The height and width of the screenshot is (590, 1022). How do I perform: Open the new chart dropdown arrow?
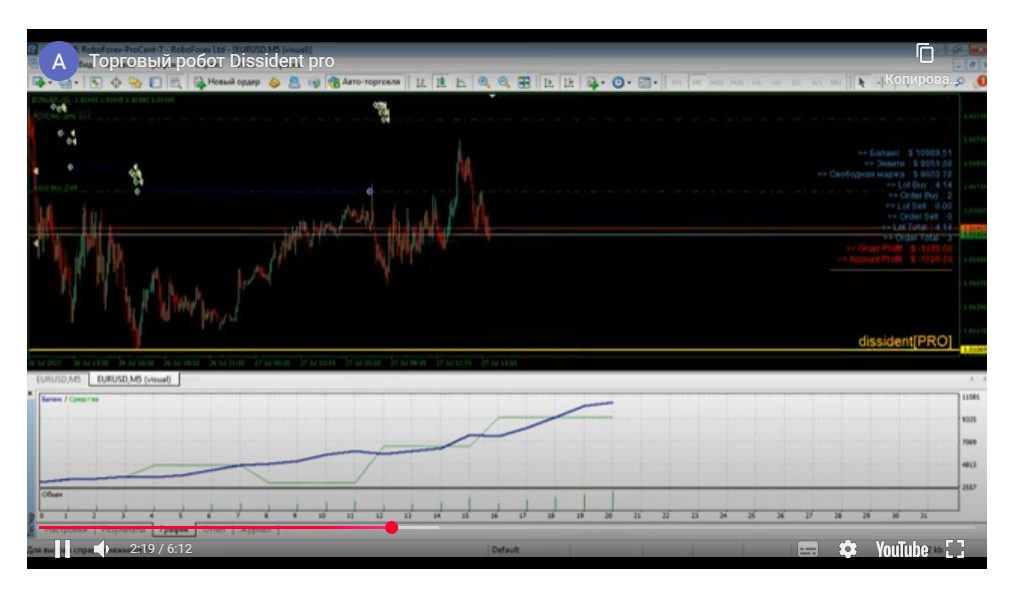(x=50, y=83)
